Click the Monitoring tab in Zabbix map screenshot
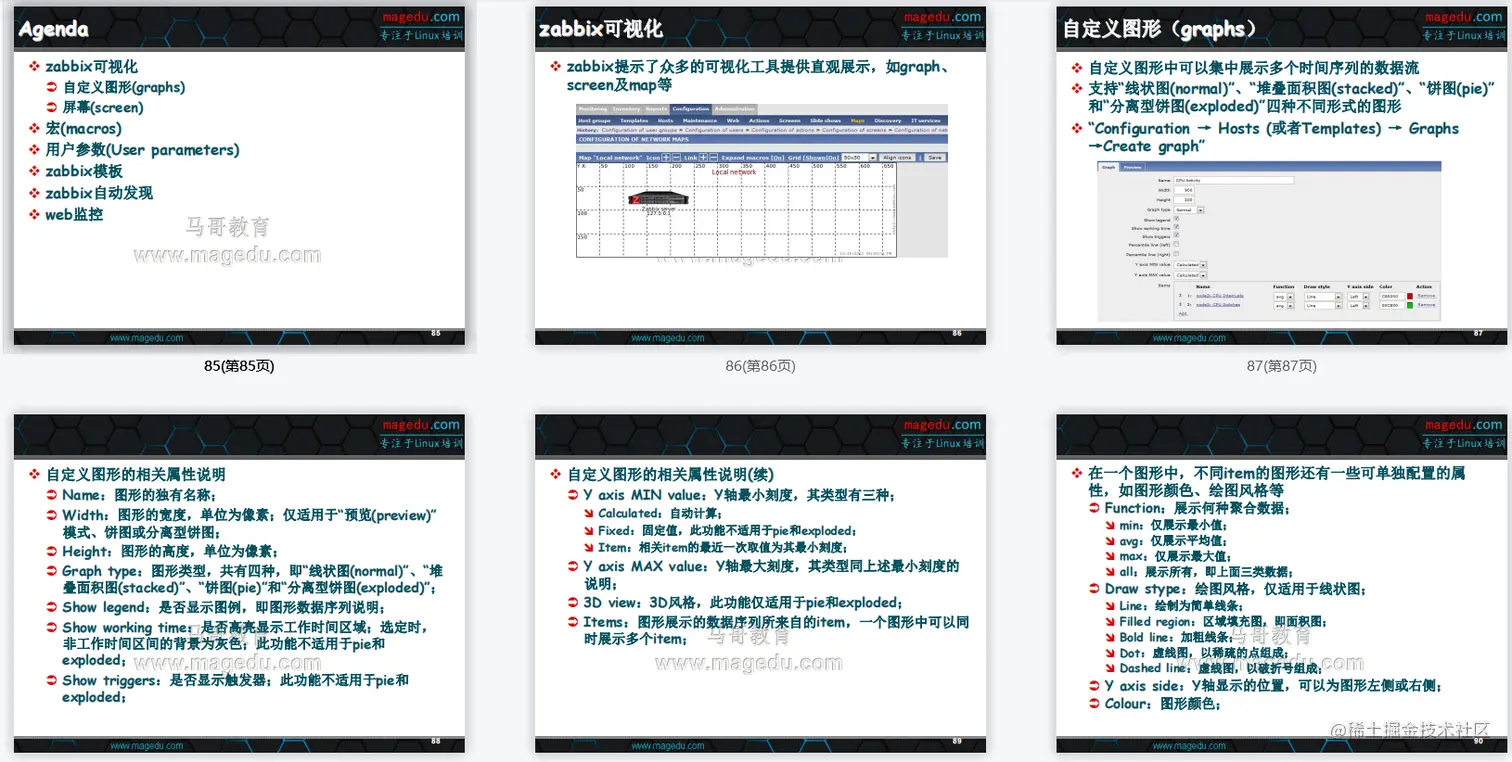 tap(593, 109)
